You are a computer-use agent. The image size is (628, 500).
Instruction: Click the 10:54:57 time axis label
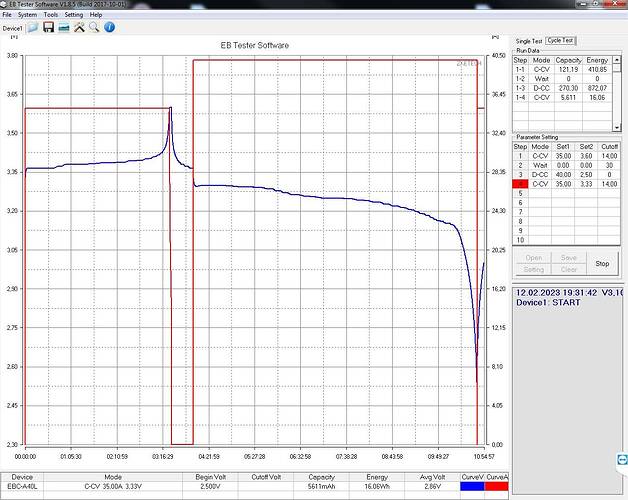coord(484,456)
